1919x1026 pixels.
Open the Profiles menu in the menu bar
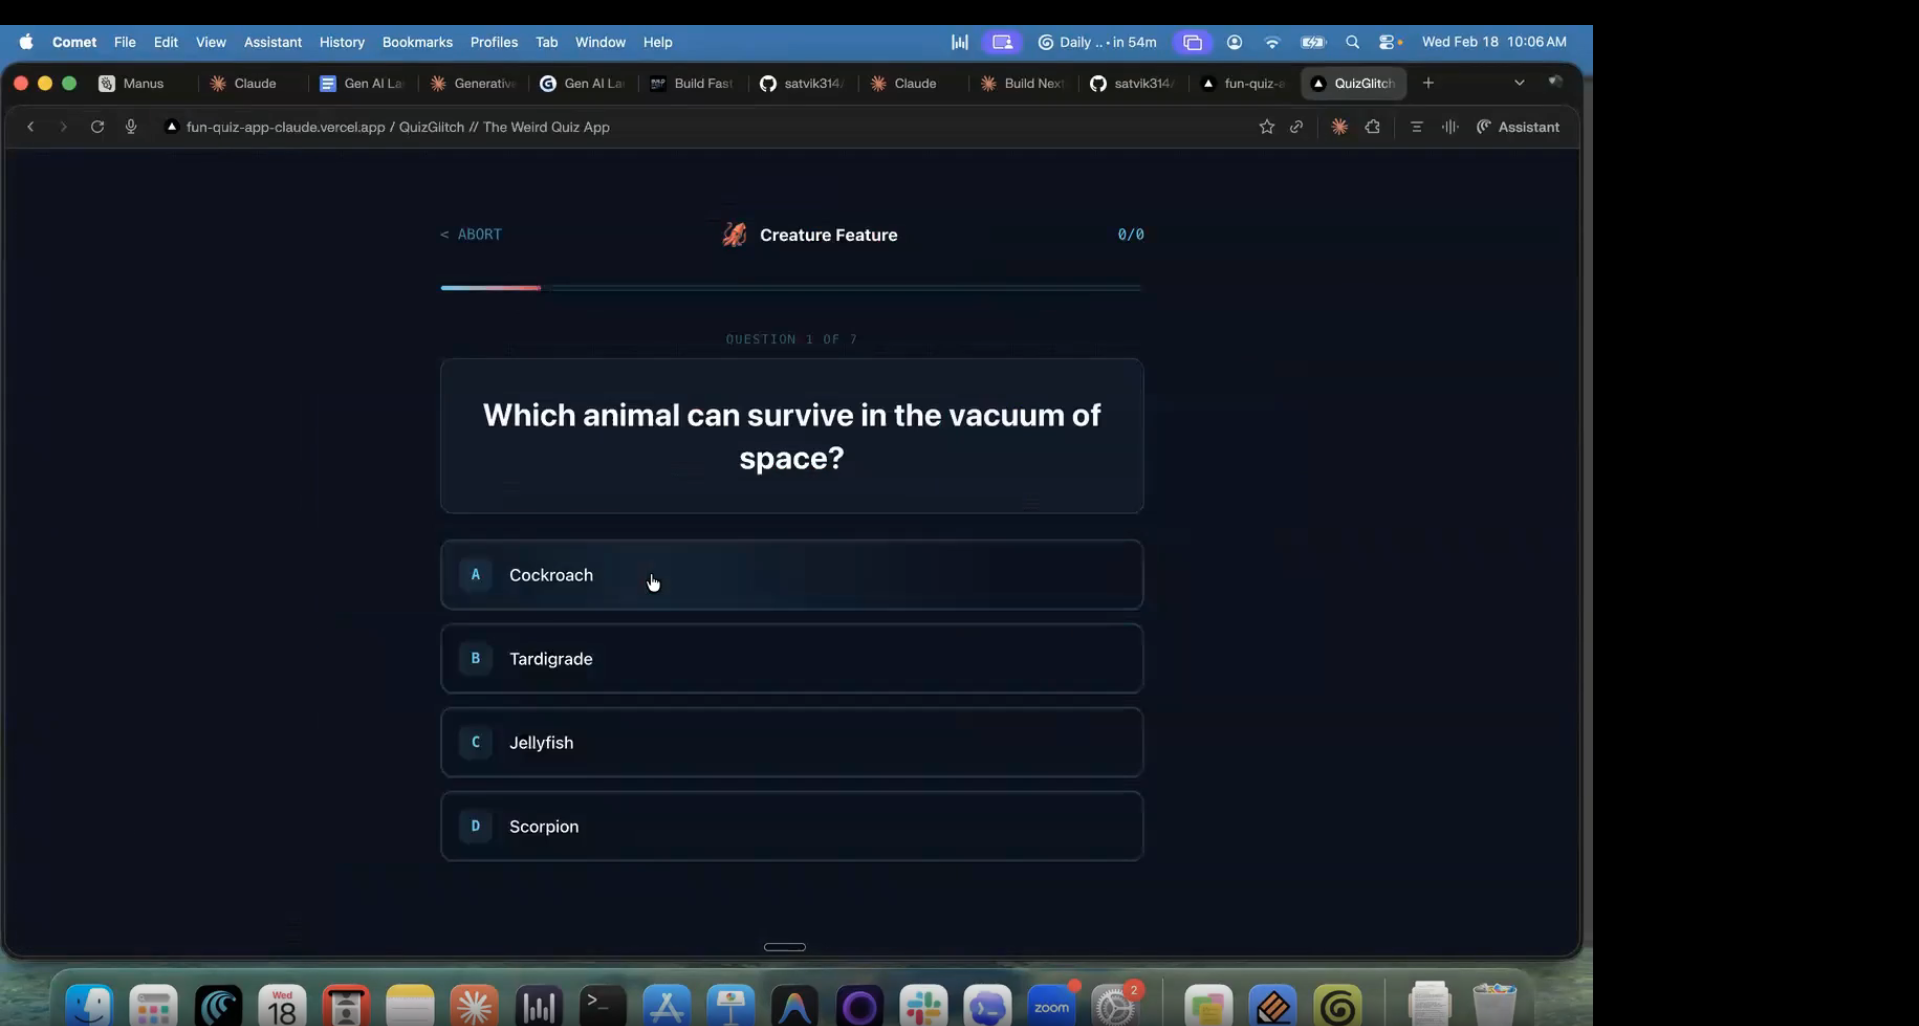coord(494,42)
